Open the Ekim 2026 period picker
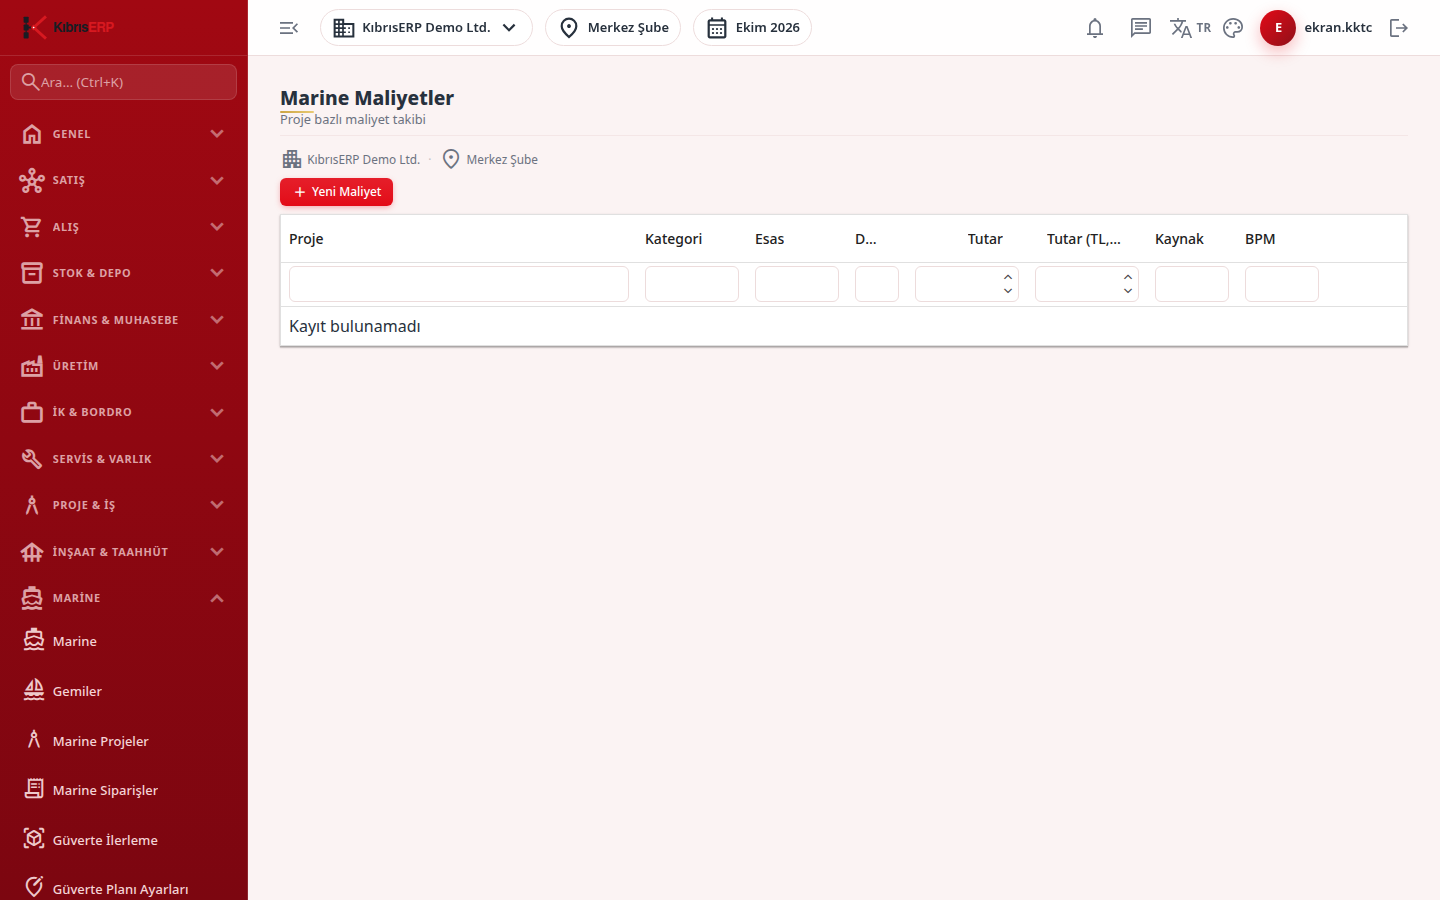This screenshot has height=900, width=1440. pos(752,28)
